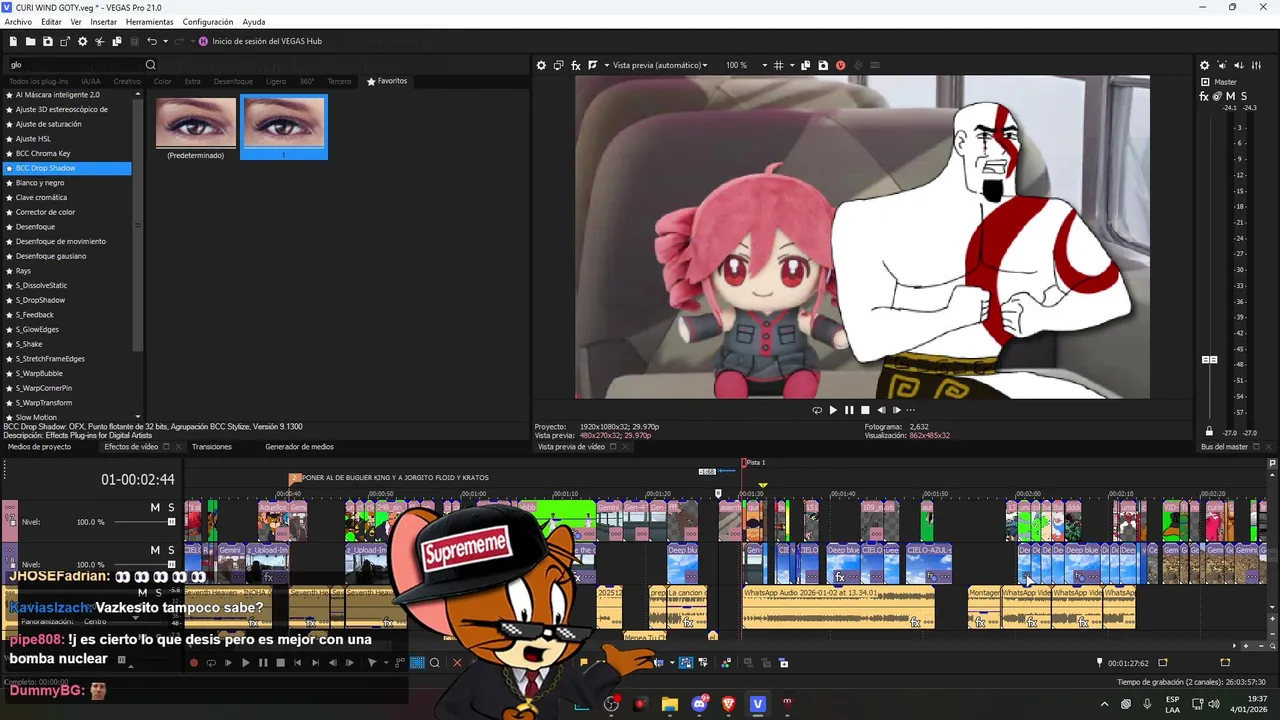Click the record button in the transport bar
The height and width of the screenshot is (720, 1280).
click(194, 663)
